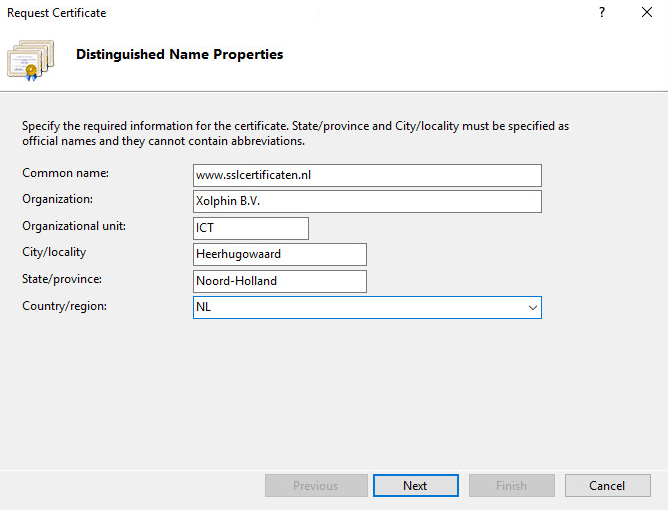The height and width of the screenshot is (510, 668).
Task: Click the "Country/region:" label
Action: 64,306
